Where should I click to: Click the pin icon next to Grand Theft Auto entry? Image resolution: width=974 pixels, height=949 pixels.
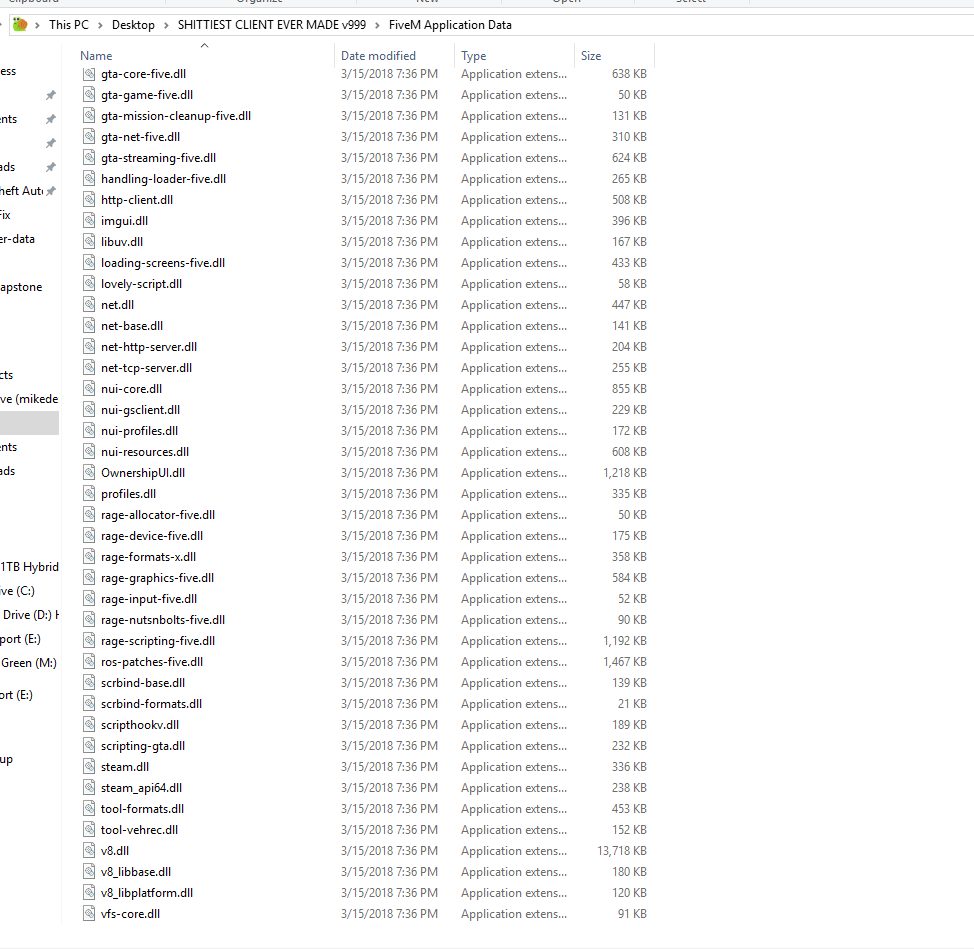click(x=51, y=191)
